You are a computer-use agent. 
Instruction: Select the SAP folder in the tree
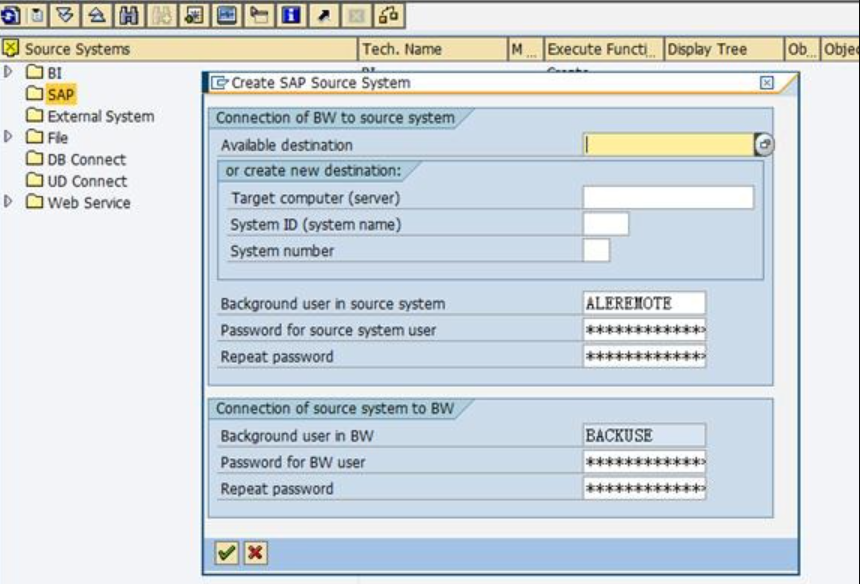[x=60, y=94]
